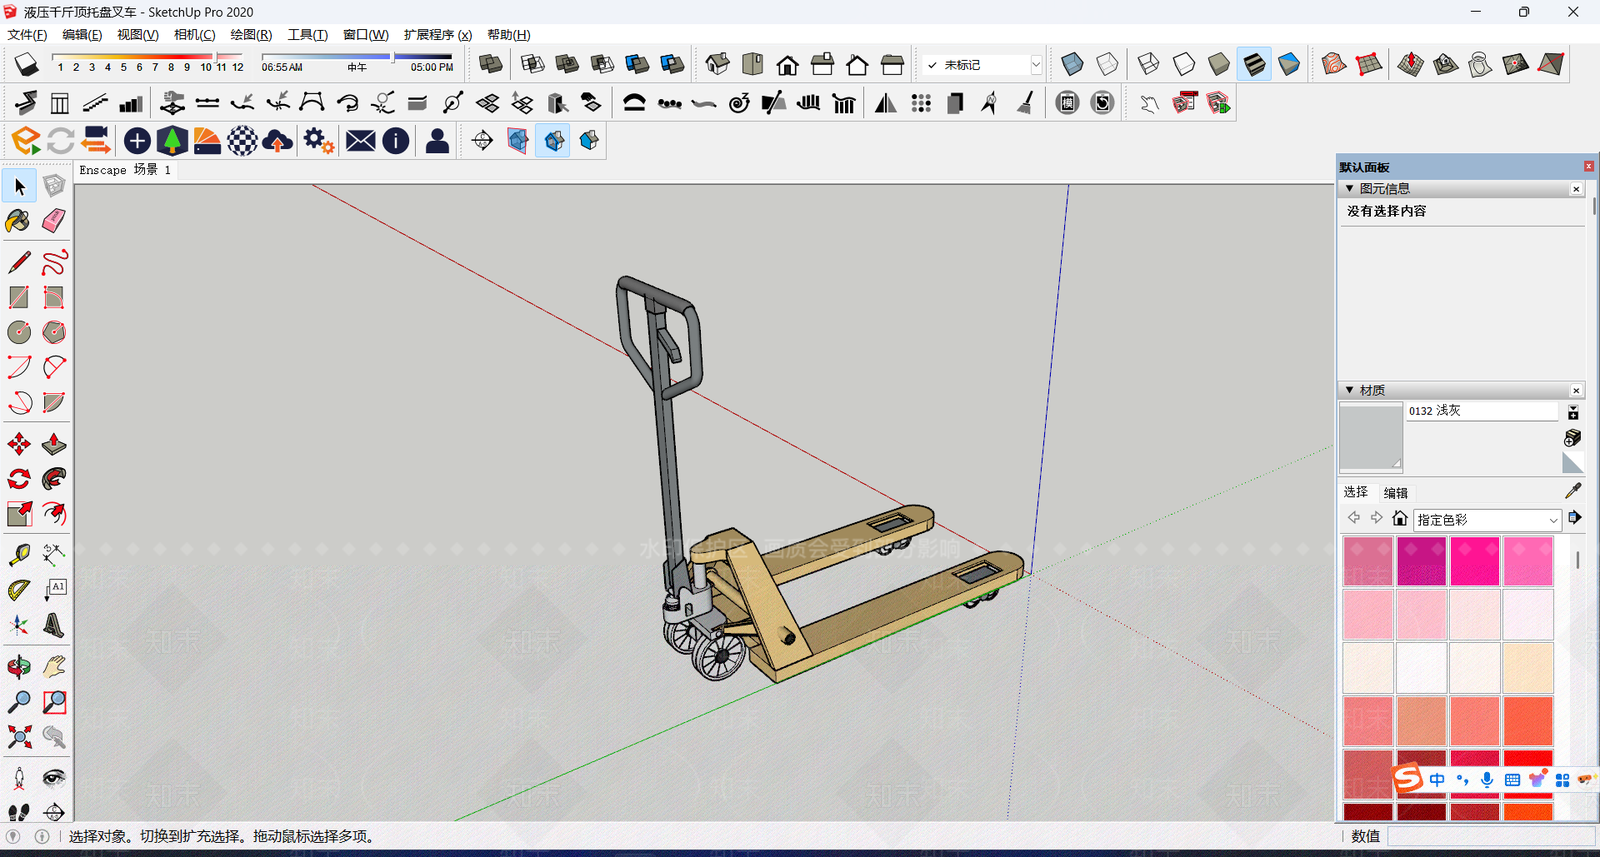Activate the Move tool
The image size is (1600, 857).
(x=18, y=444)
